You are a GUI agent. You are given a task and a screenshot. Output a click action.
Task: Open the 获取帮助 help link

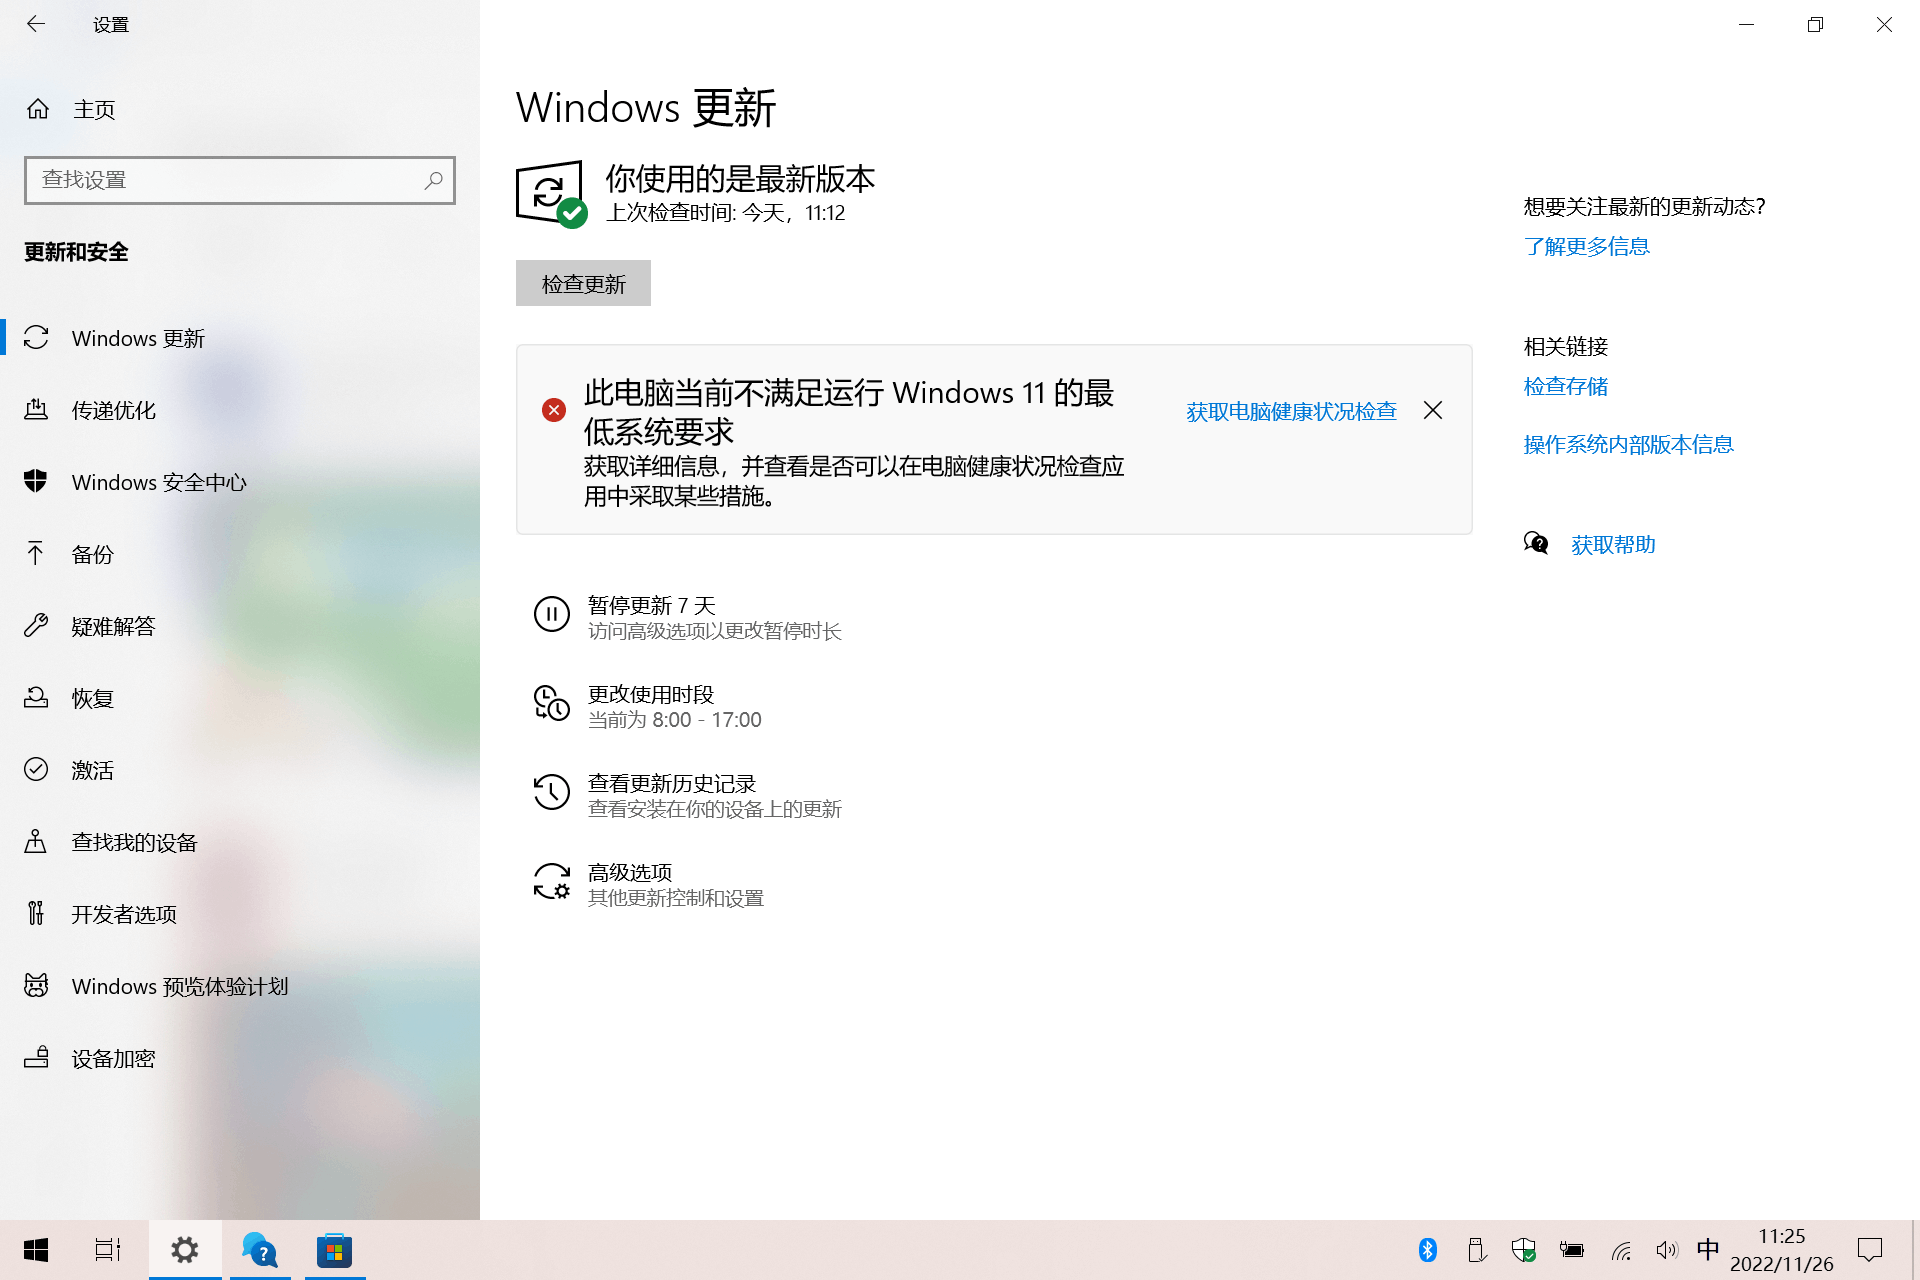(1612, 544)
